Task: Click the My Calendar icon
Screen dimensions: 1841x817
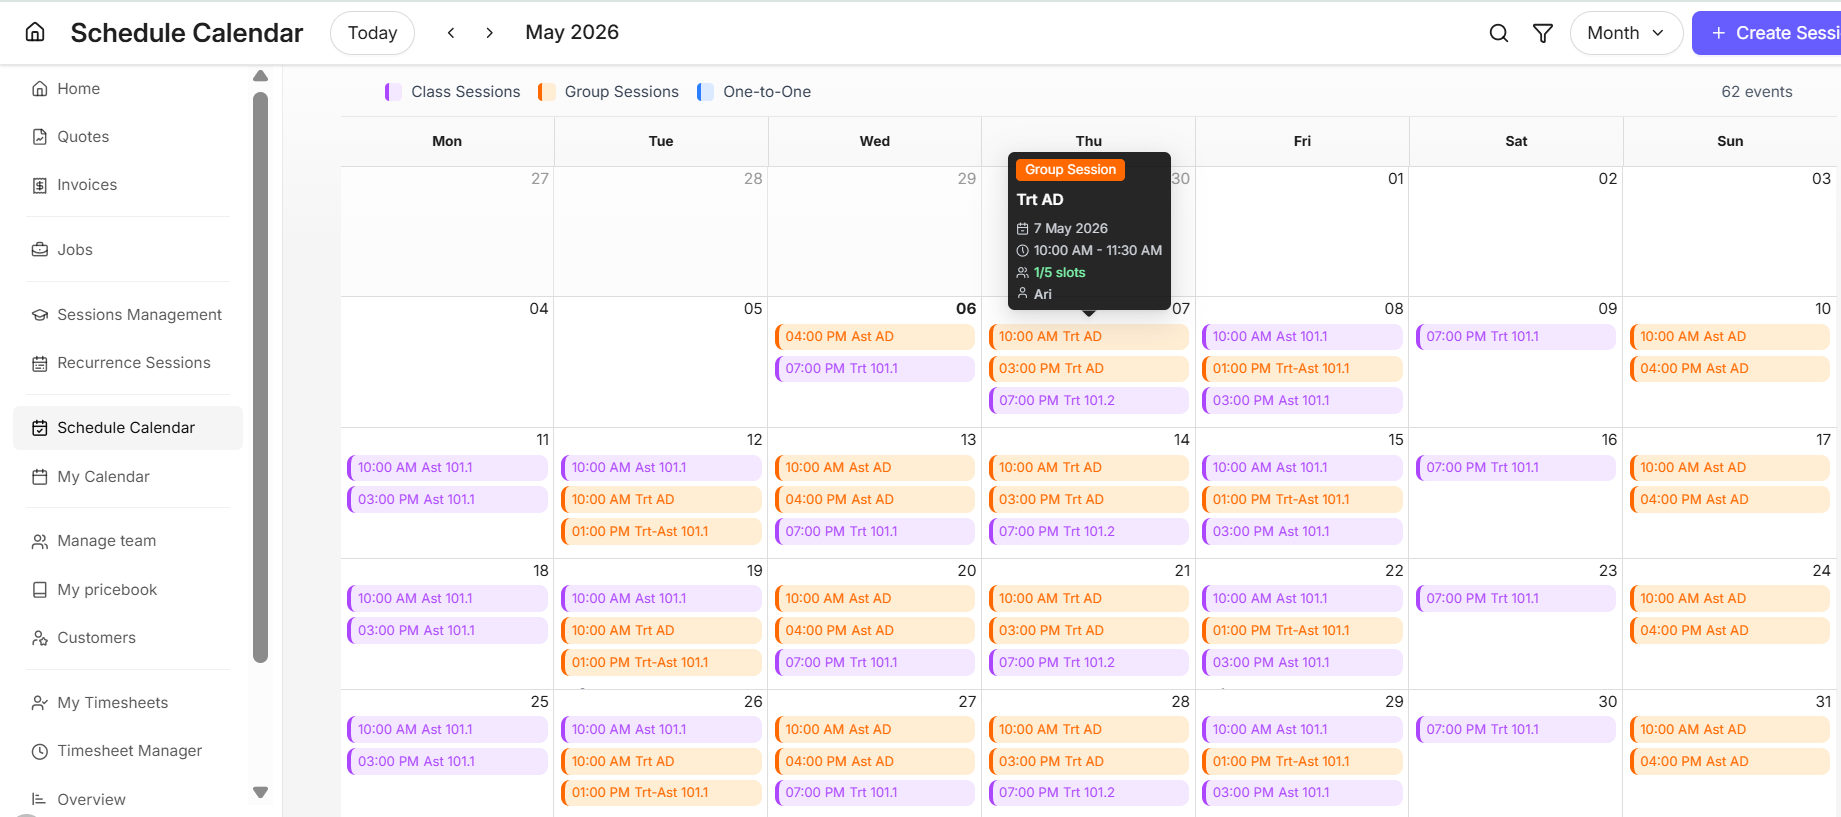Action: click(x=40, y=477)
